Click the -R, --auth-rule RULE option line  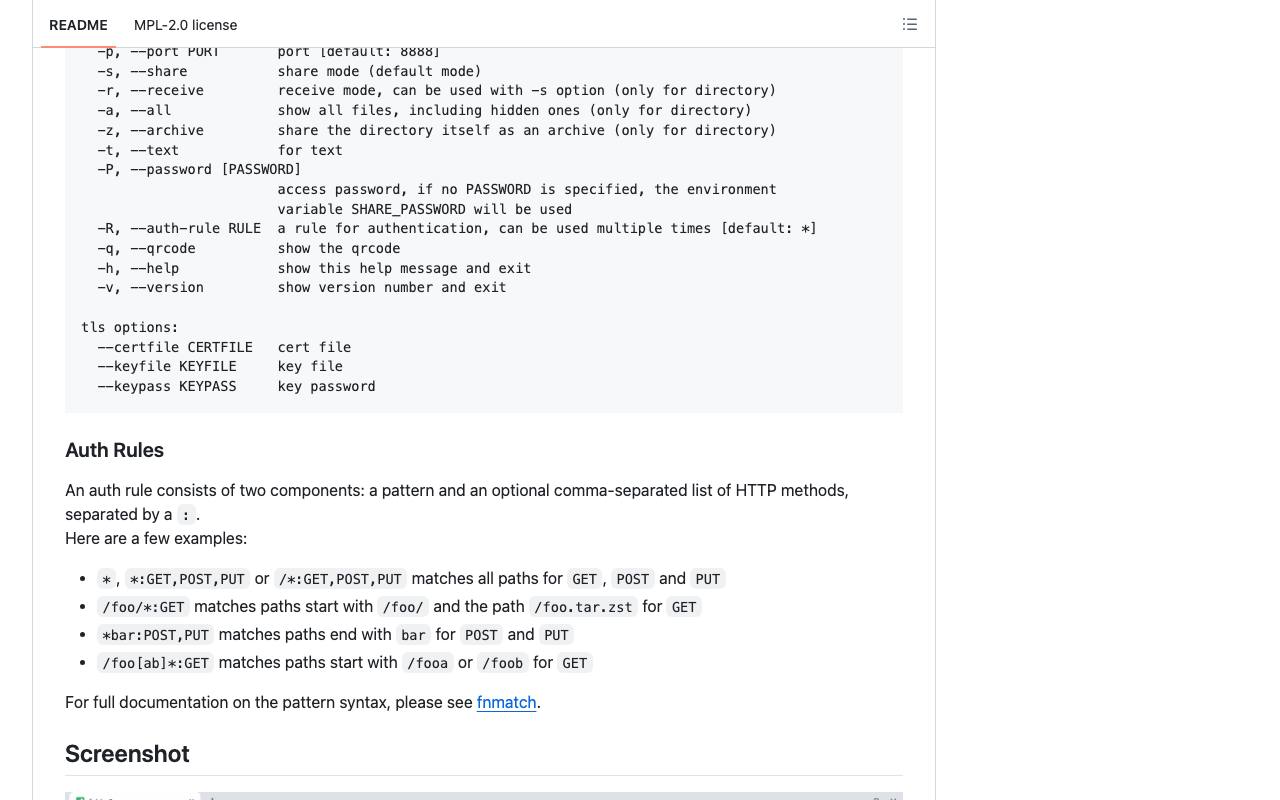(x=457, y=228)
